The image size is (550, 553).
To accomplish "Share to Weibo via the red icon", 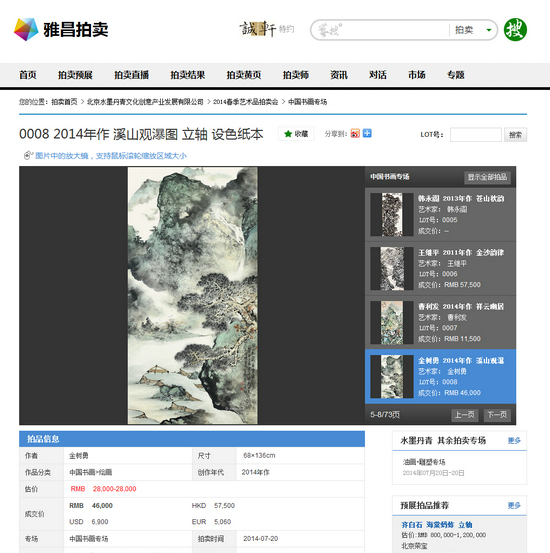I will click(355, 134).
